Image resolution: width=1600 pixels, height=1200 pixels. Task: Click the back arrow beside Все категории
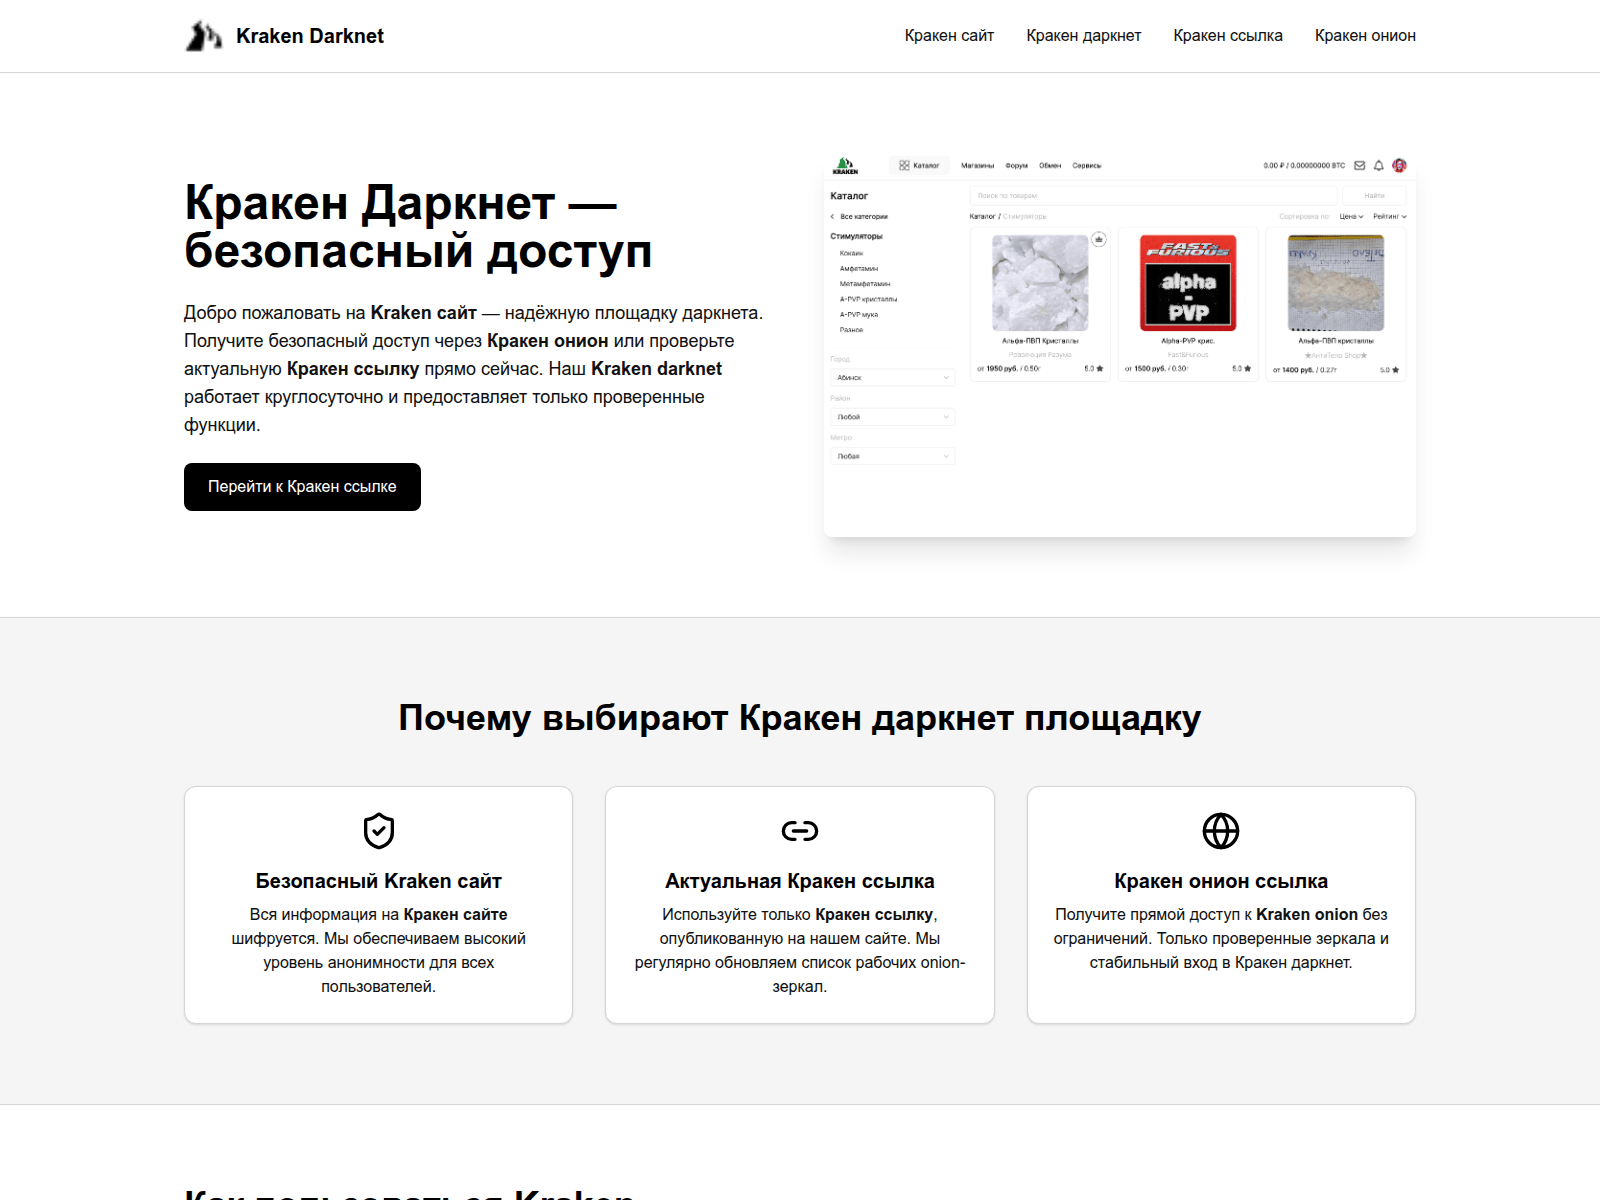coord(831,216)
